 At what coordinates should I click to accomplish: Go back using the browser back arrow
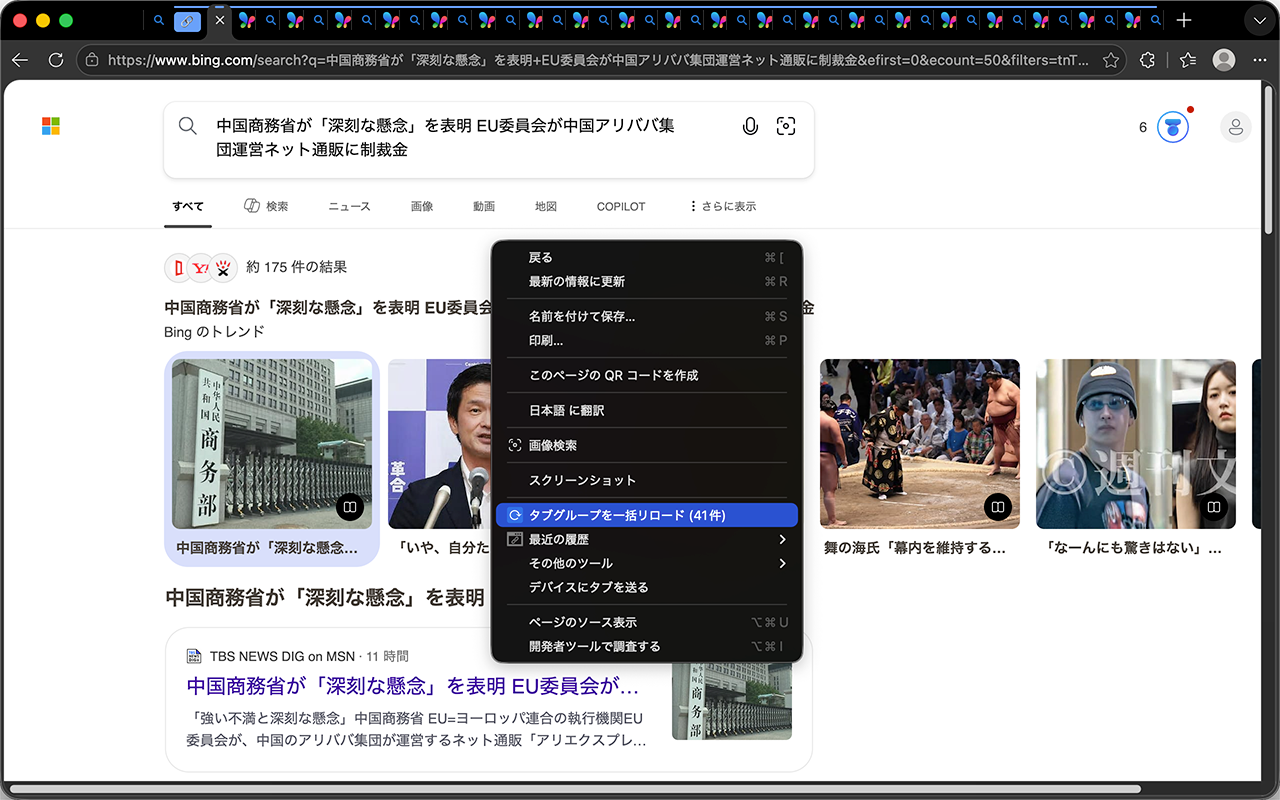click(x=20, y=60)
